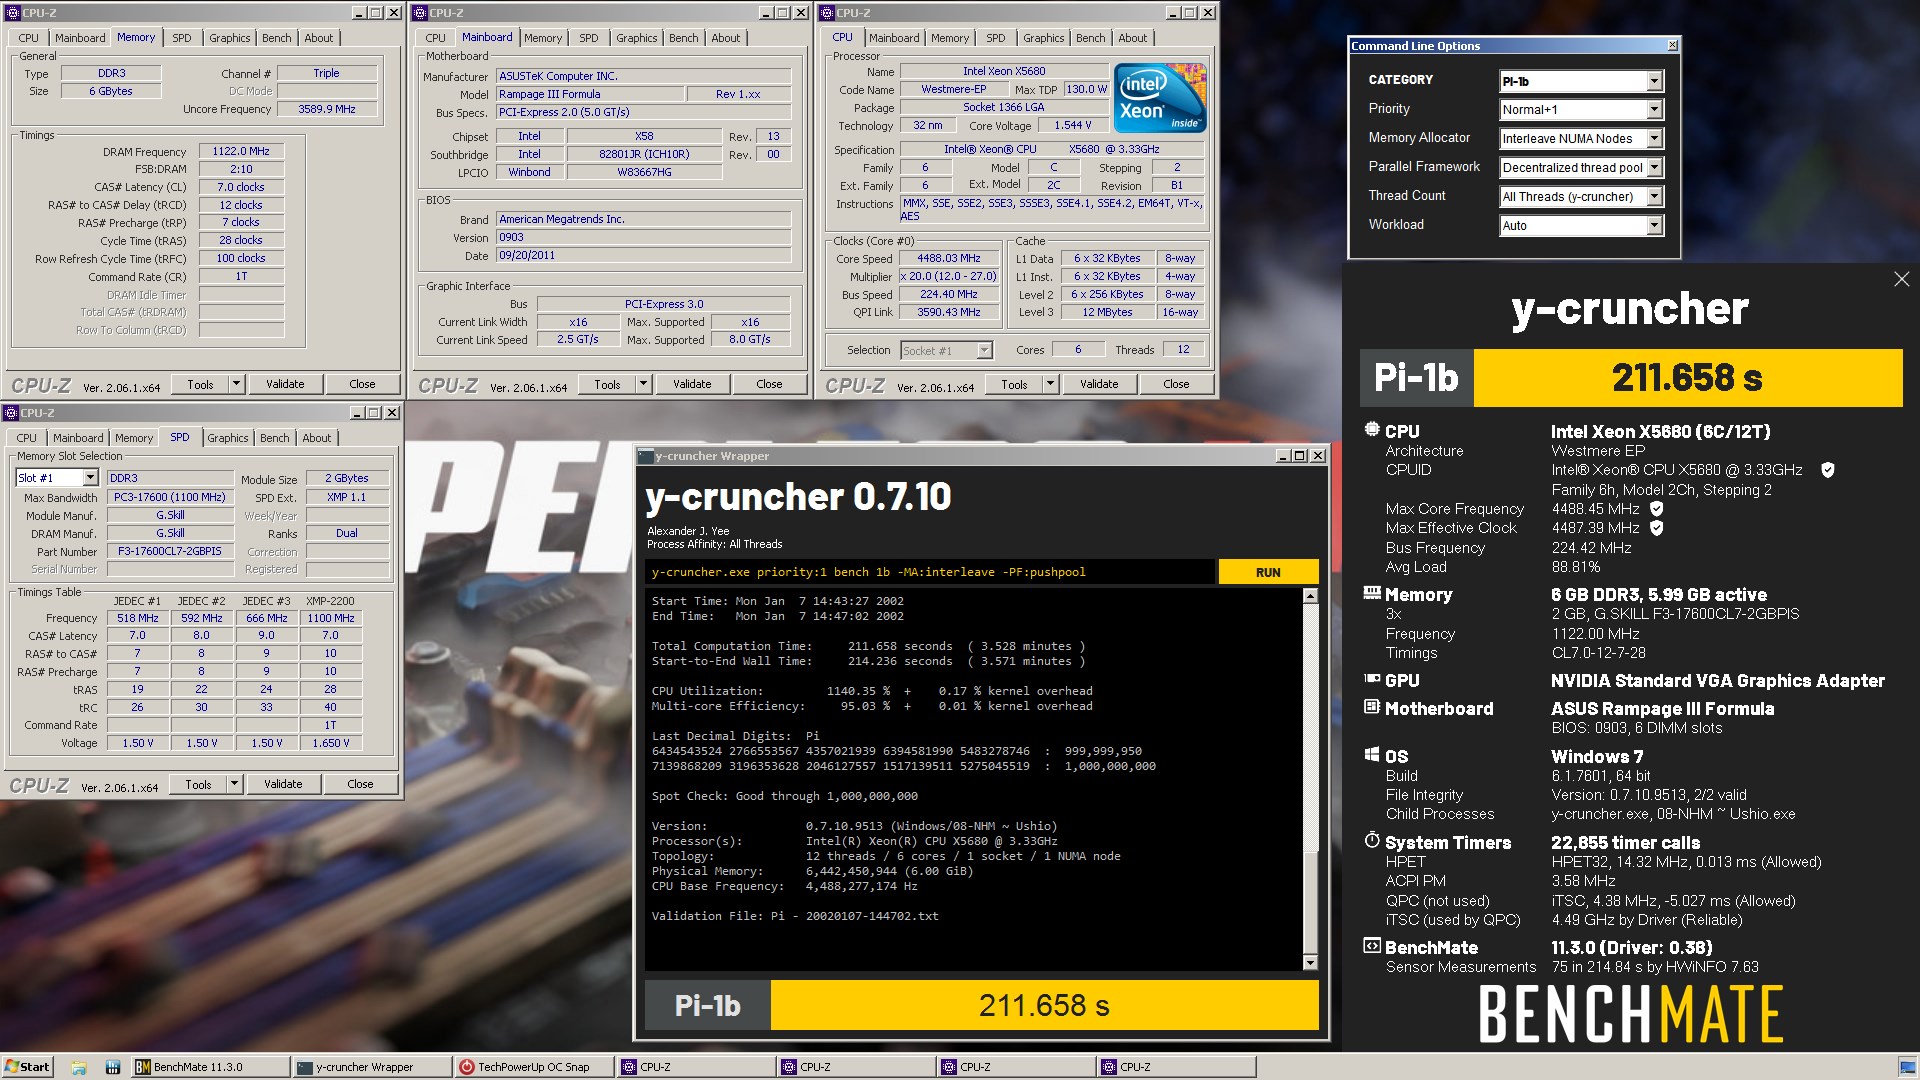Click the stopwatch icon beside System Timers

click(1372, 841)
